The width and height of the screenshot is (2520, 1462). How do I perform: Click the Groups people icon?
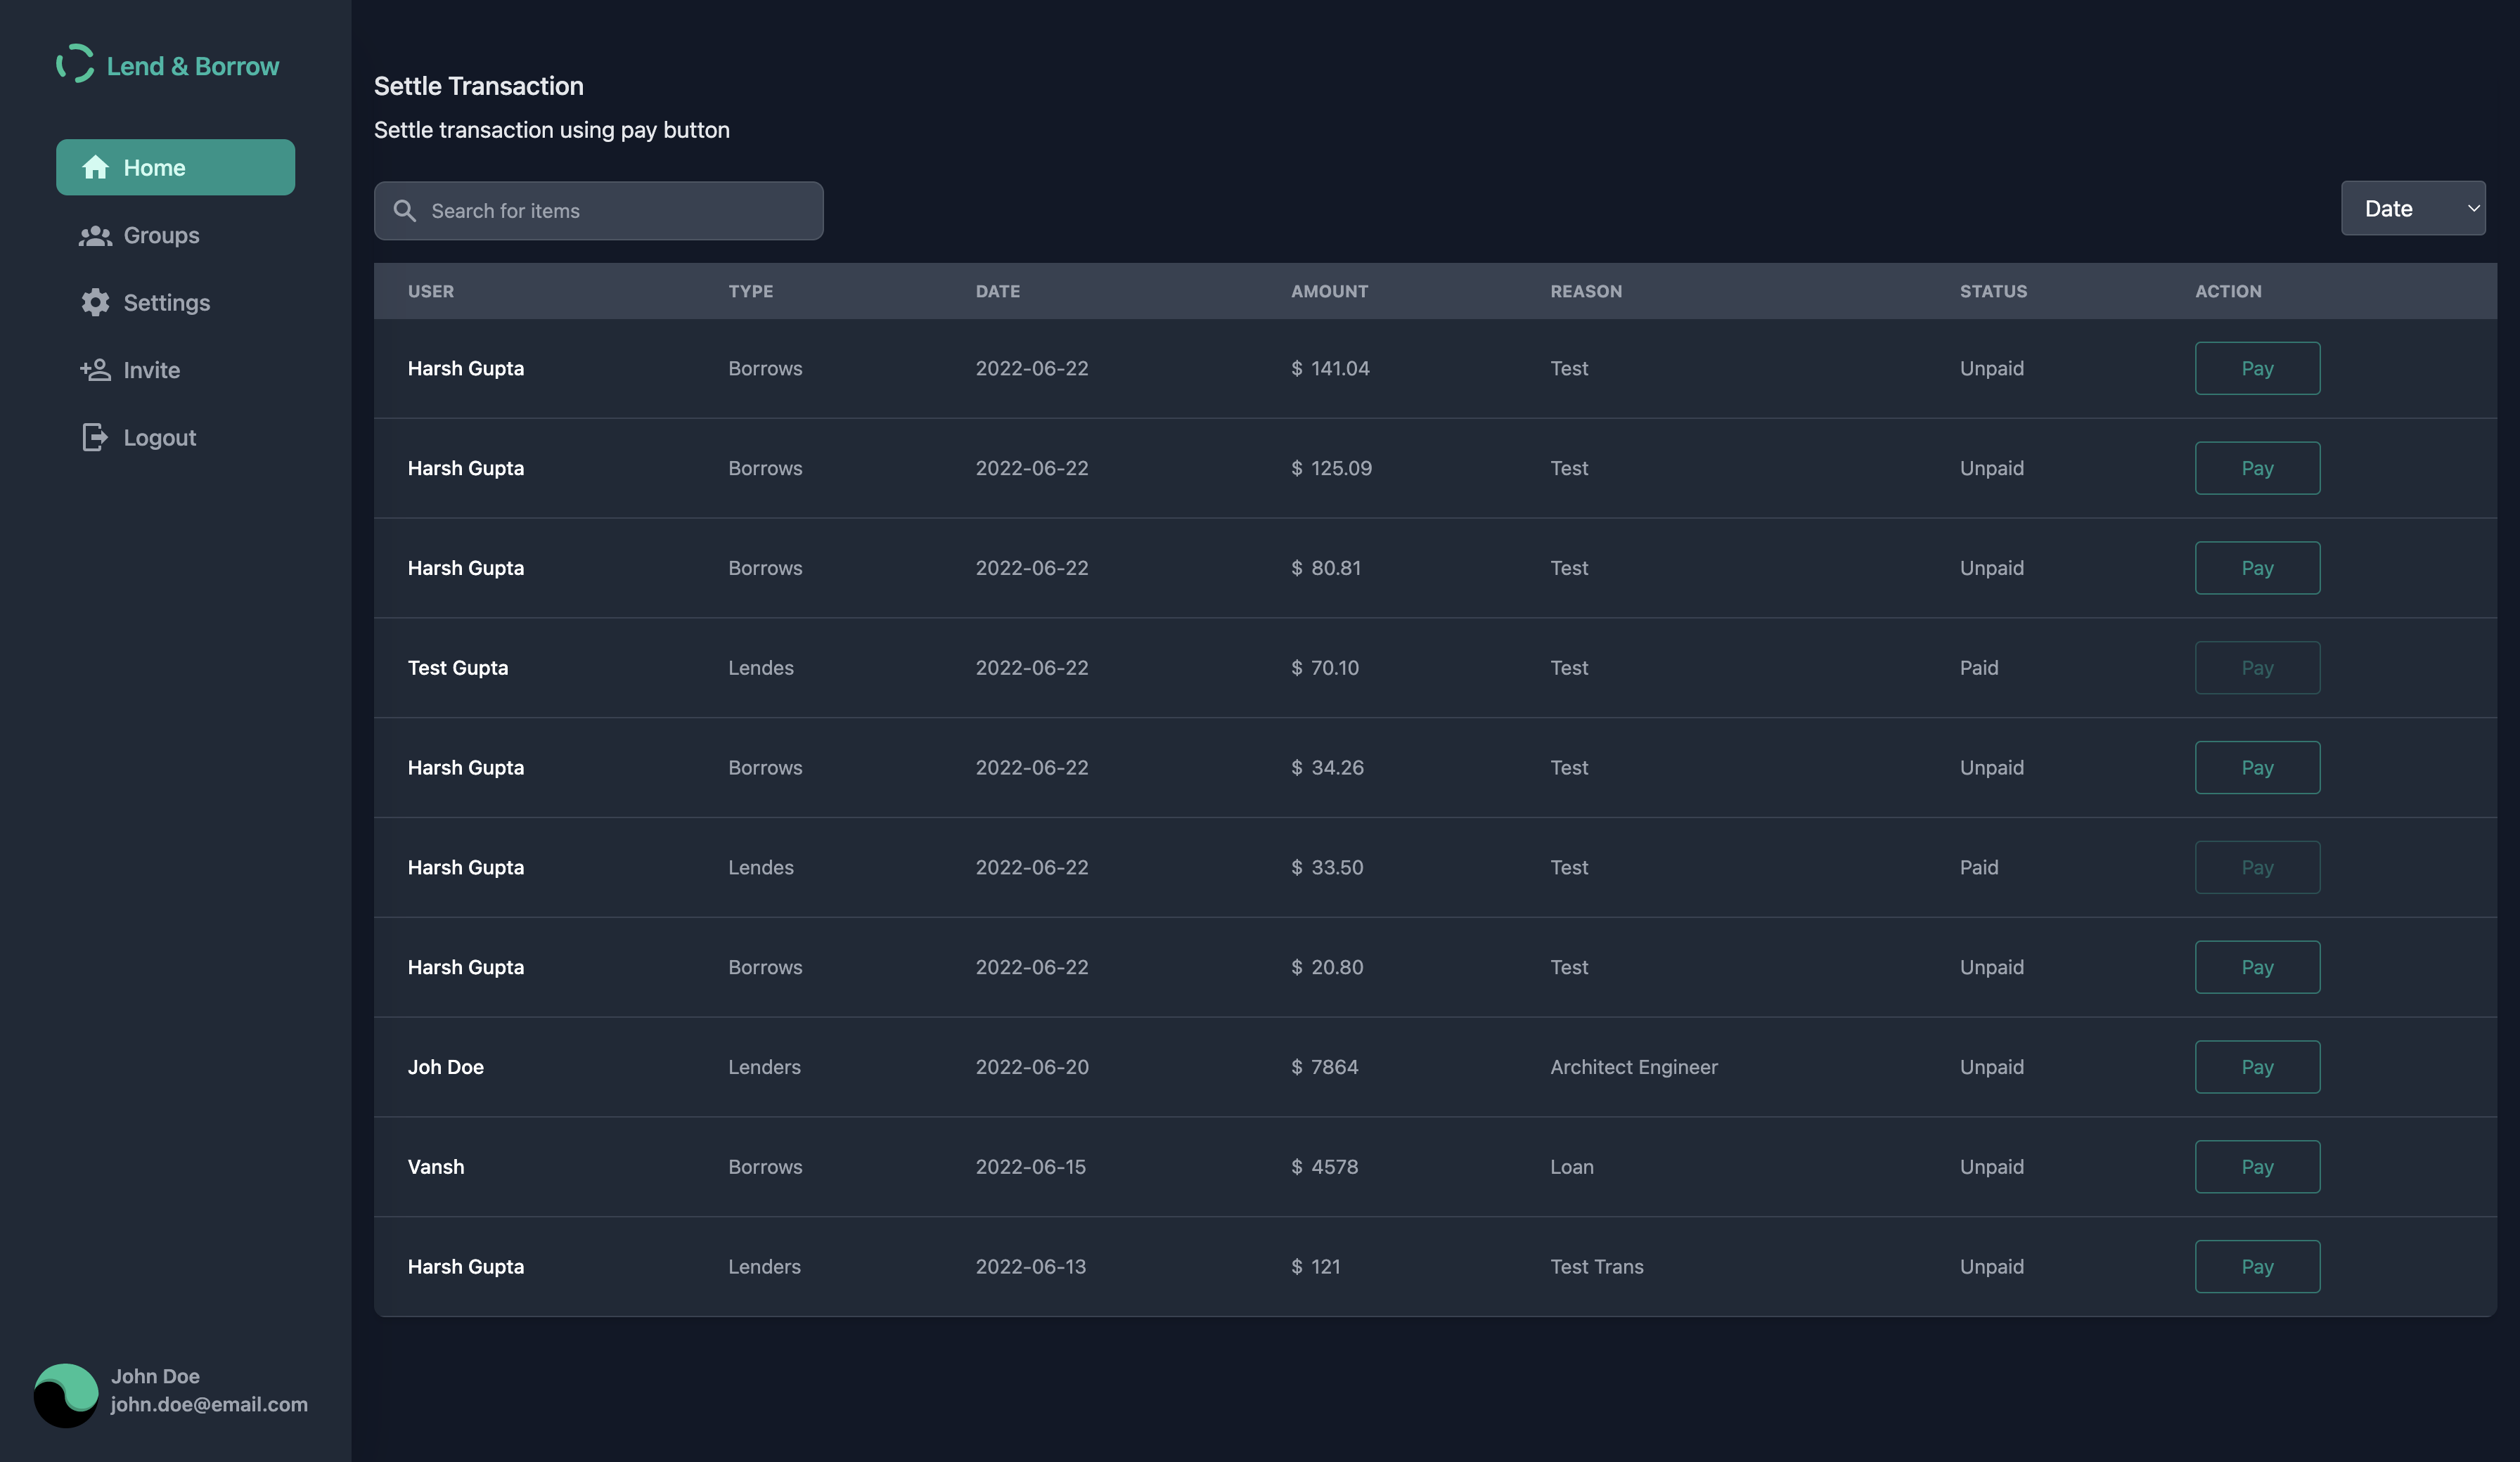[95, 235]
